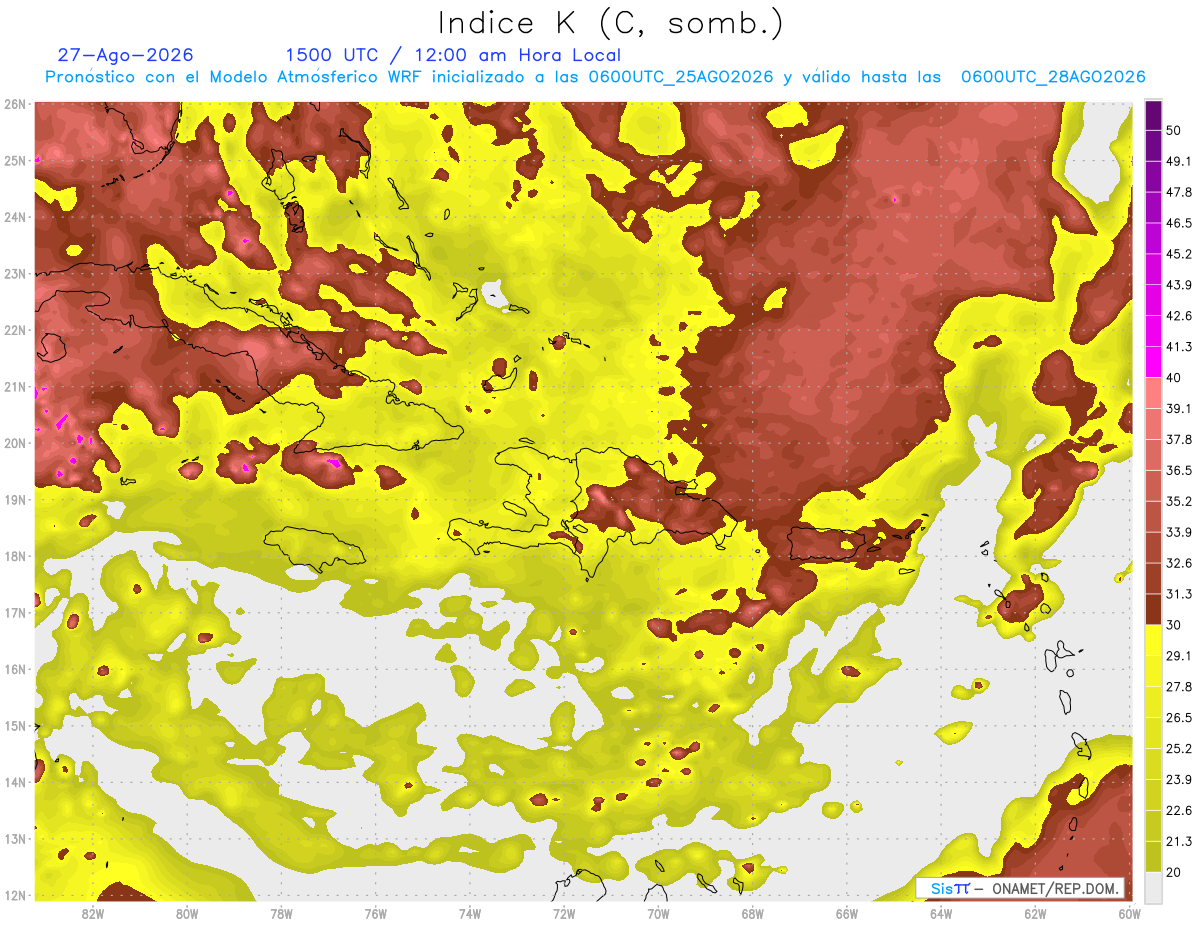Click the colorbar value '27.8'
The height and width of the screenshot is (927, 1200).
pyautogui.click(x=1179, y=686)
